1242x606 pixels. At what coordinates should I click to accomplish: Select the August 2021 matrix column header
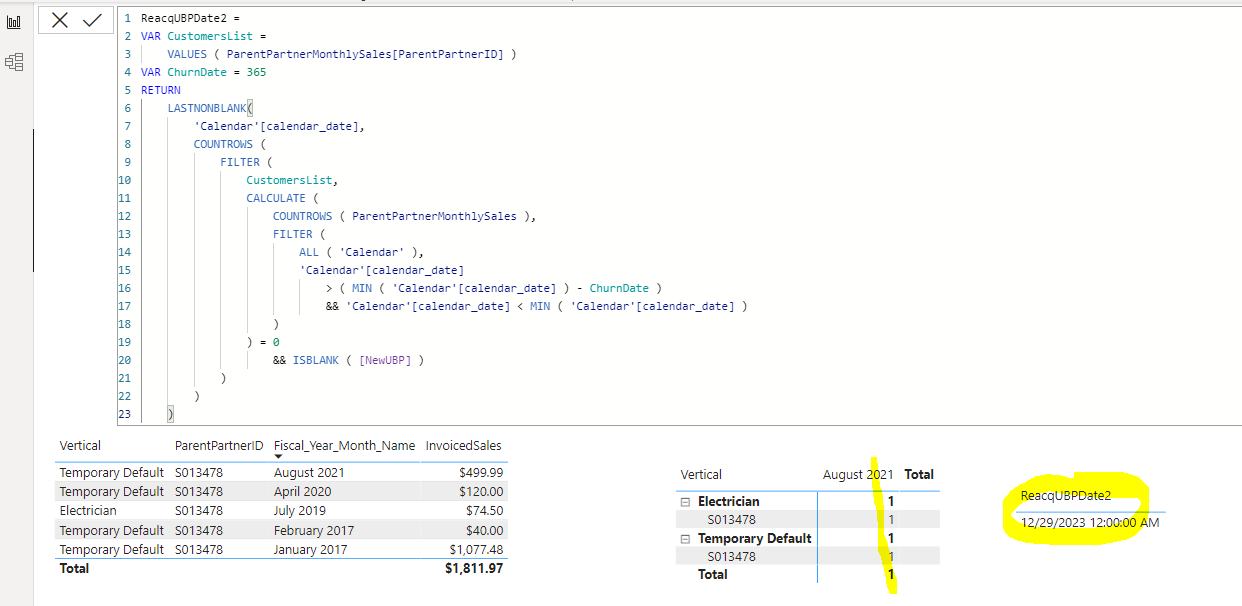pos(858,475)
